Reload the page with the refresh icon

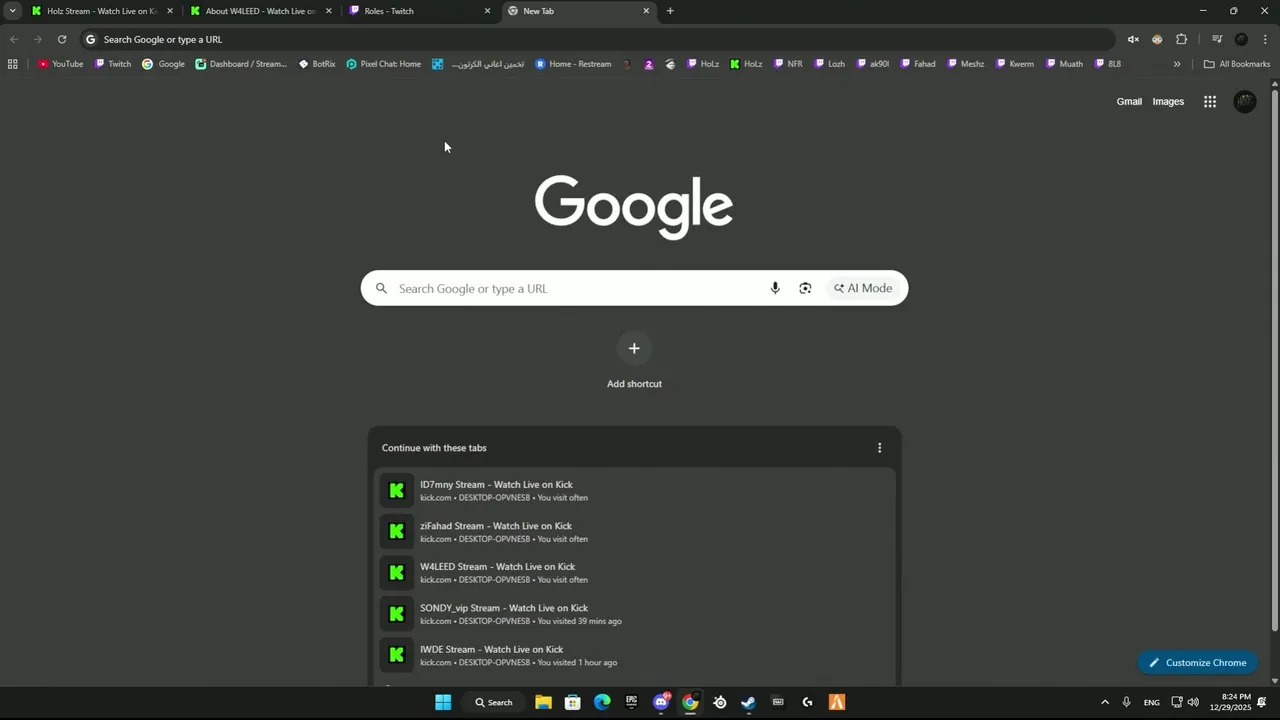(x=62, y=39)
